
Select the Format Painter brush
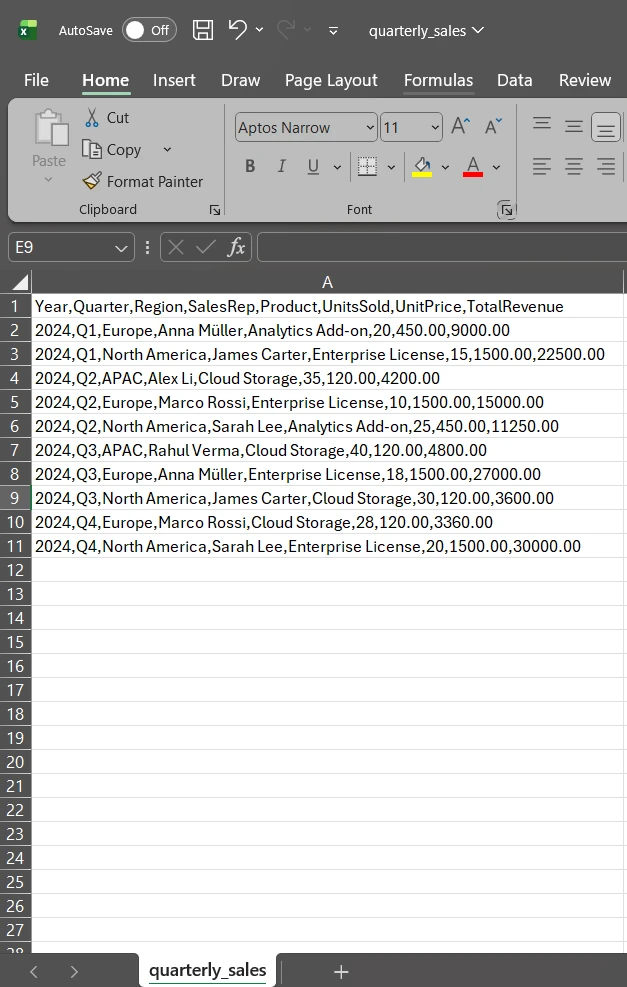point(92,181)
